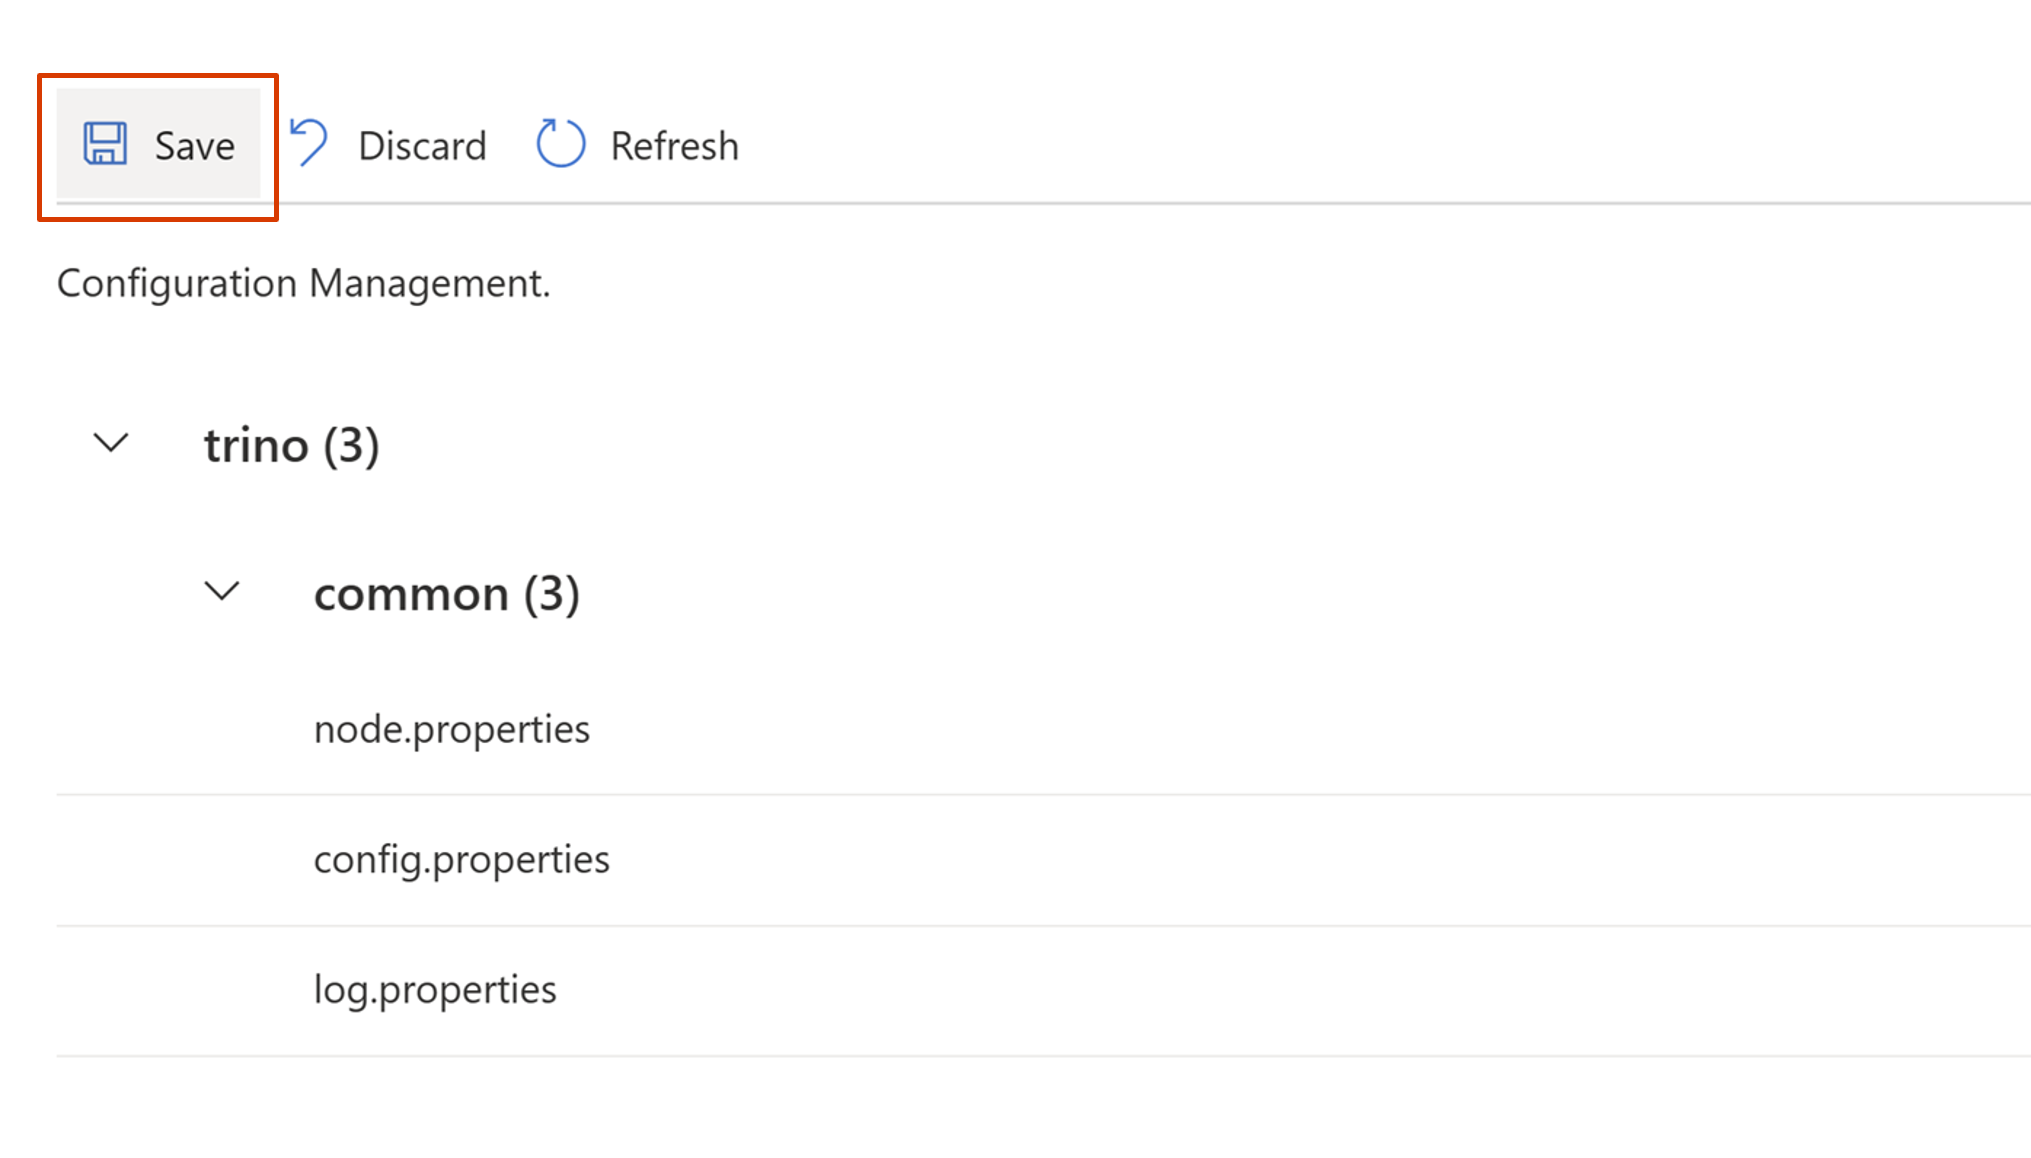Collapse the common (3) chevron

pos(222,591)
